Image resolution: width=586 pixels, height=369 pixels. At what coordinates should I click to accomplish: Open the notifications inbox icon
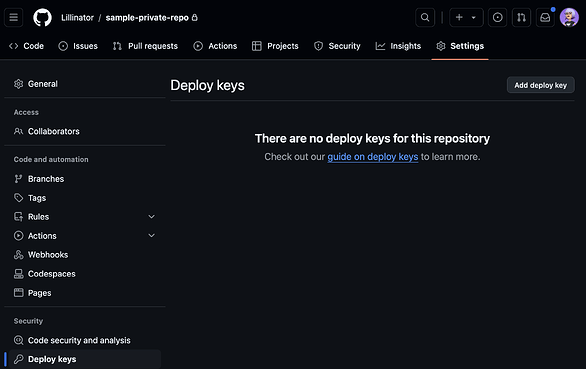(x=545, y=18)
